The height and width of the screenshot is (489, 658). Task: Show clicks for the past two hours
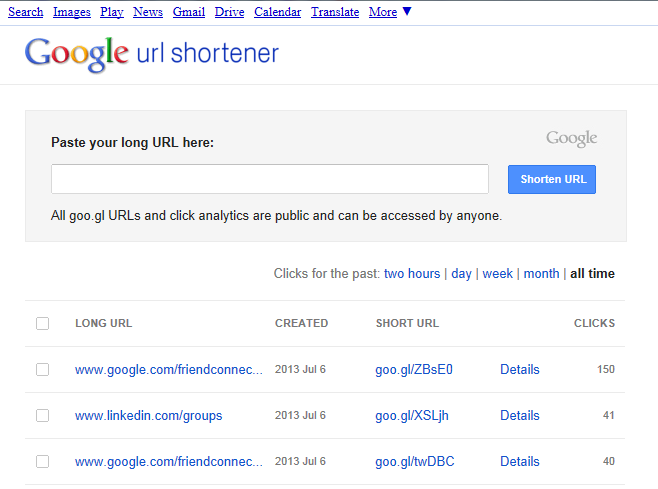[x=411, y=273]
